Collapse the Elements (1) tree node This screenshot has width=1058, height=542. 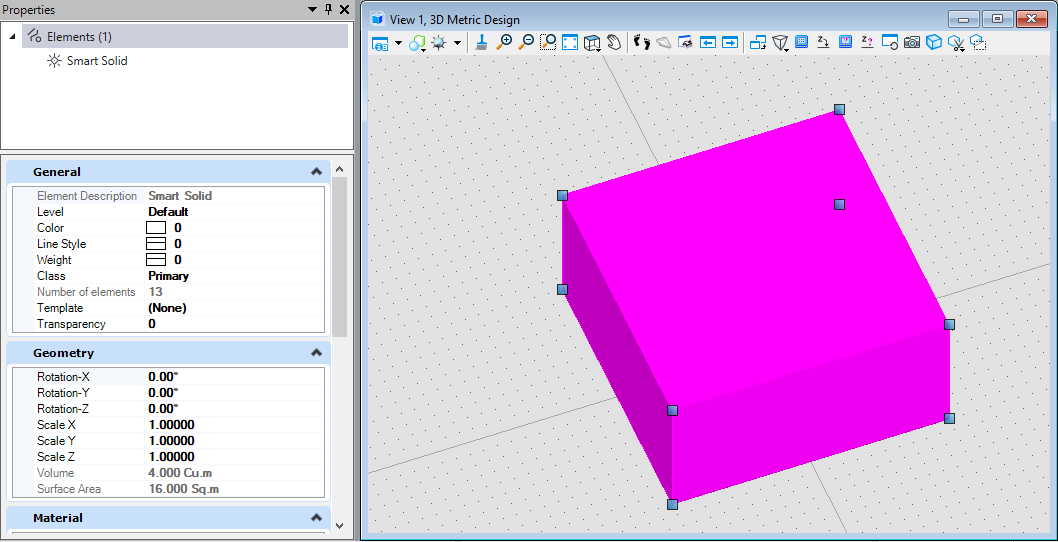[x=13, y=36]
